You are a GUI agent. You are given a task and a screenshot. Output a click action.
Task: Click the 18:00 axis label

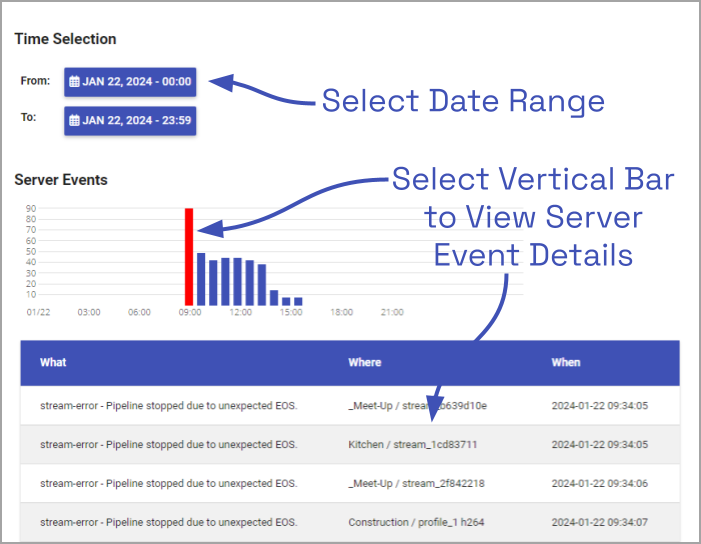pos(342,312)
